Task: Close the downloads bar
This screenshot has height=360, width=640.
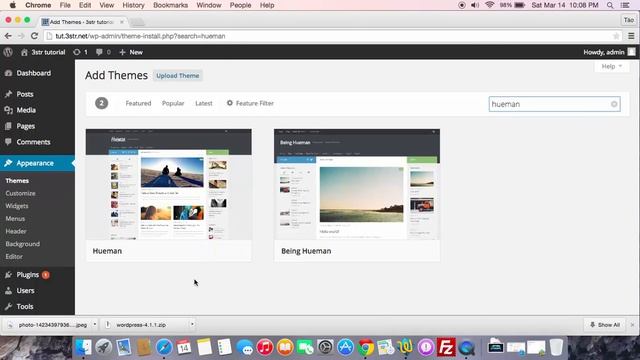Action: point(632,325)
